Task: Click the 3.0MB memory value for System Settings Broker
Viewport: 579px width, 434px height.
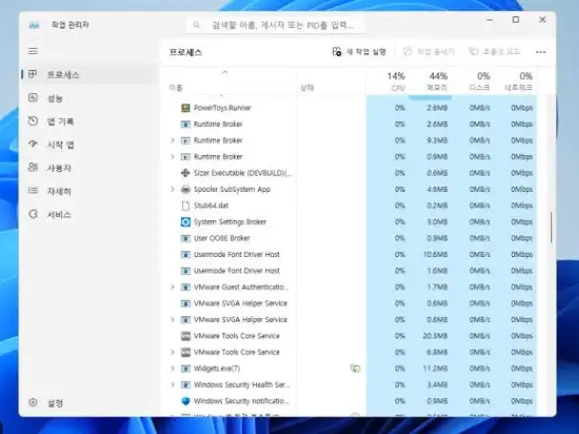Action: [x=437, y=222]
